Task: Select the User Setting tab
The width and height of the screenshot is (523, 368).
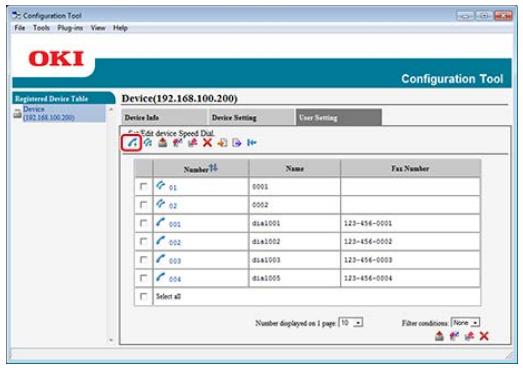Action: pos(339,117)
